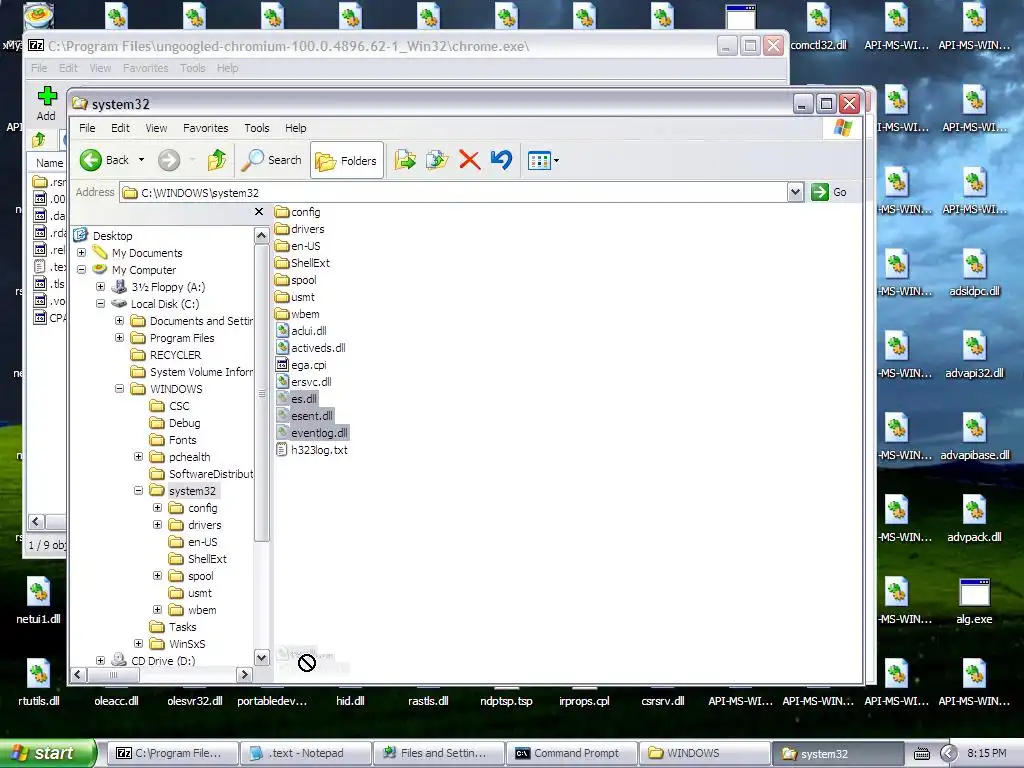
Task: Collapse Local Disk (C:) node
Action: tap(101, 304)
